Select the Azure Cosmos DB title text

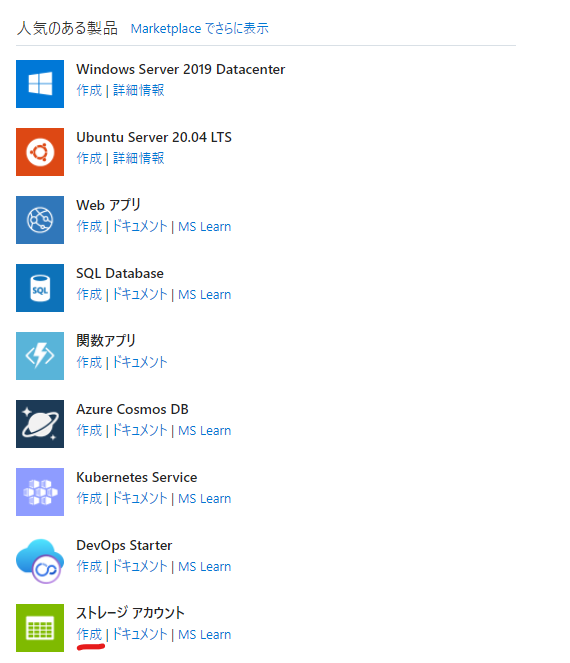[x=132, y=409]
